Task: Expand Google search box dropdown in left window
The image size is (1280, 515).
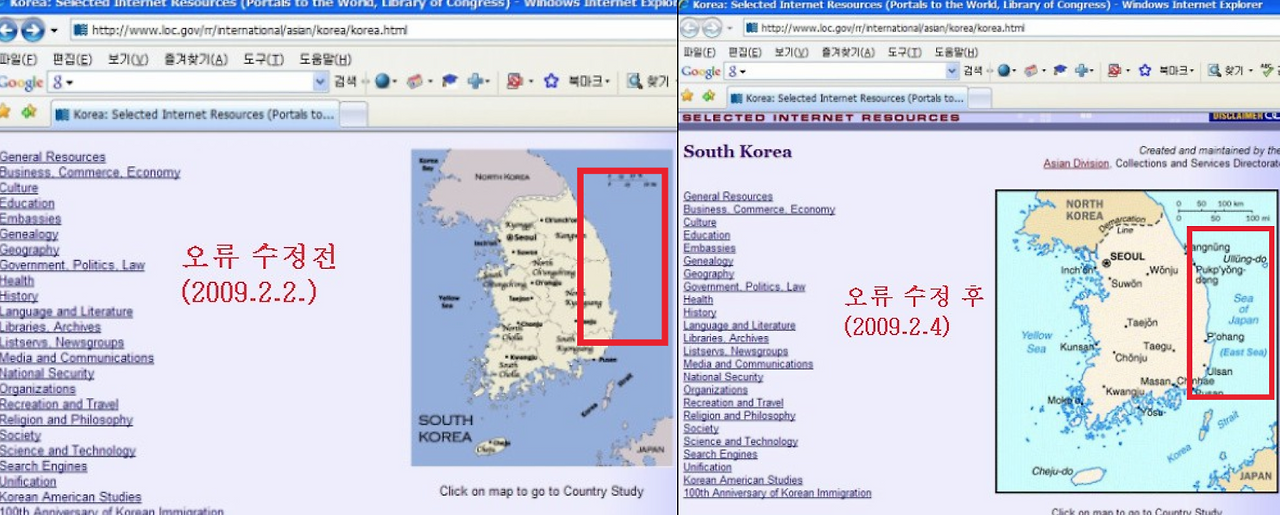Action: click(x=320, y=82)
